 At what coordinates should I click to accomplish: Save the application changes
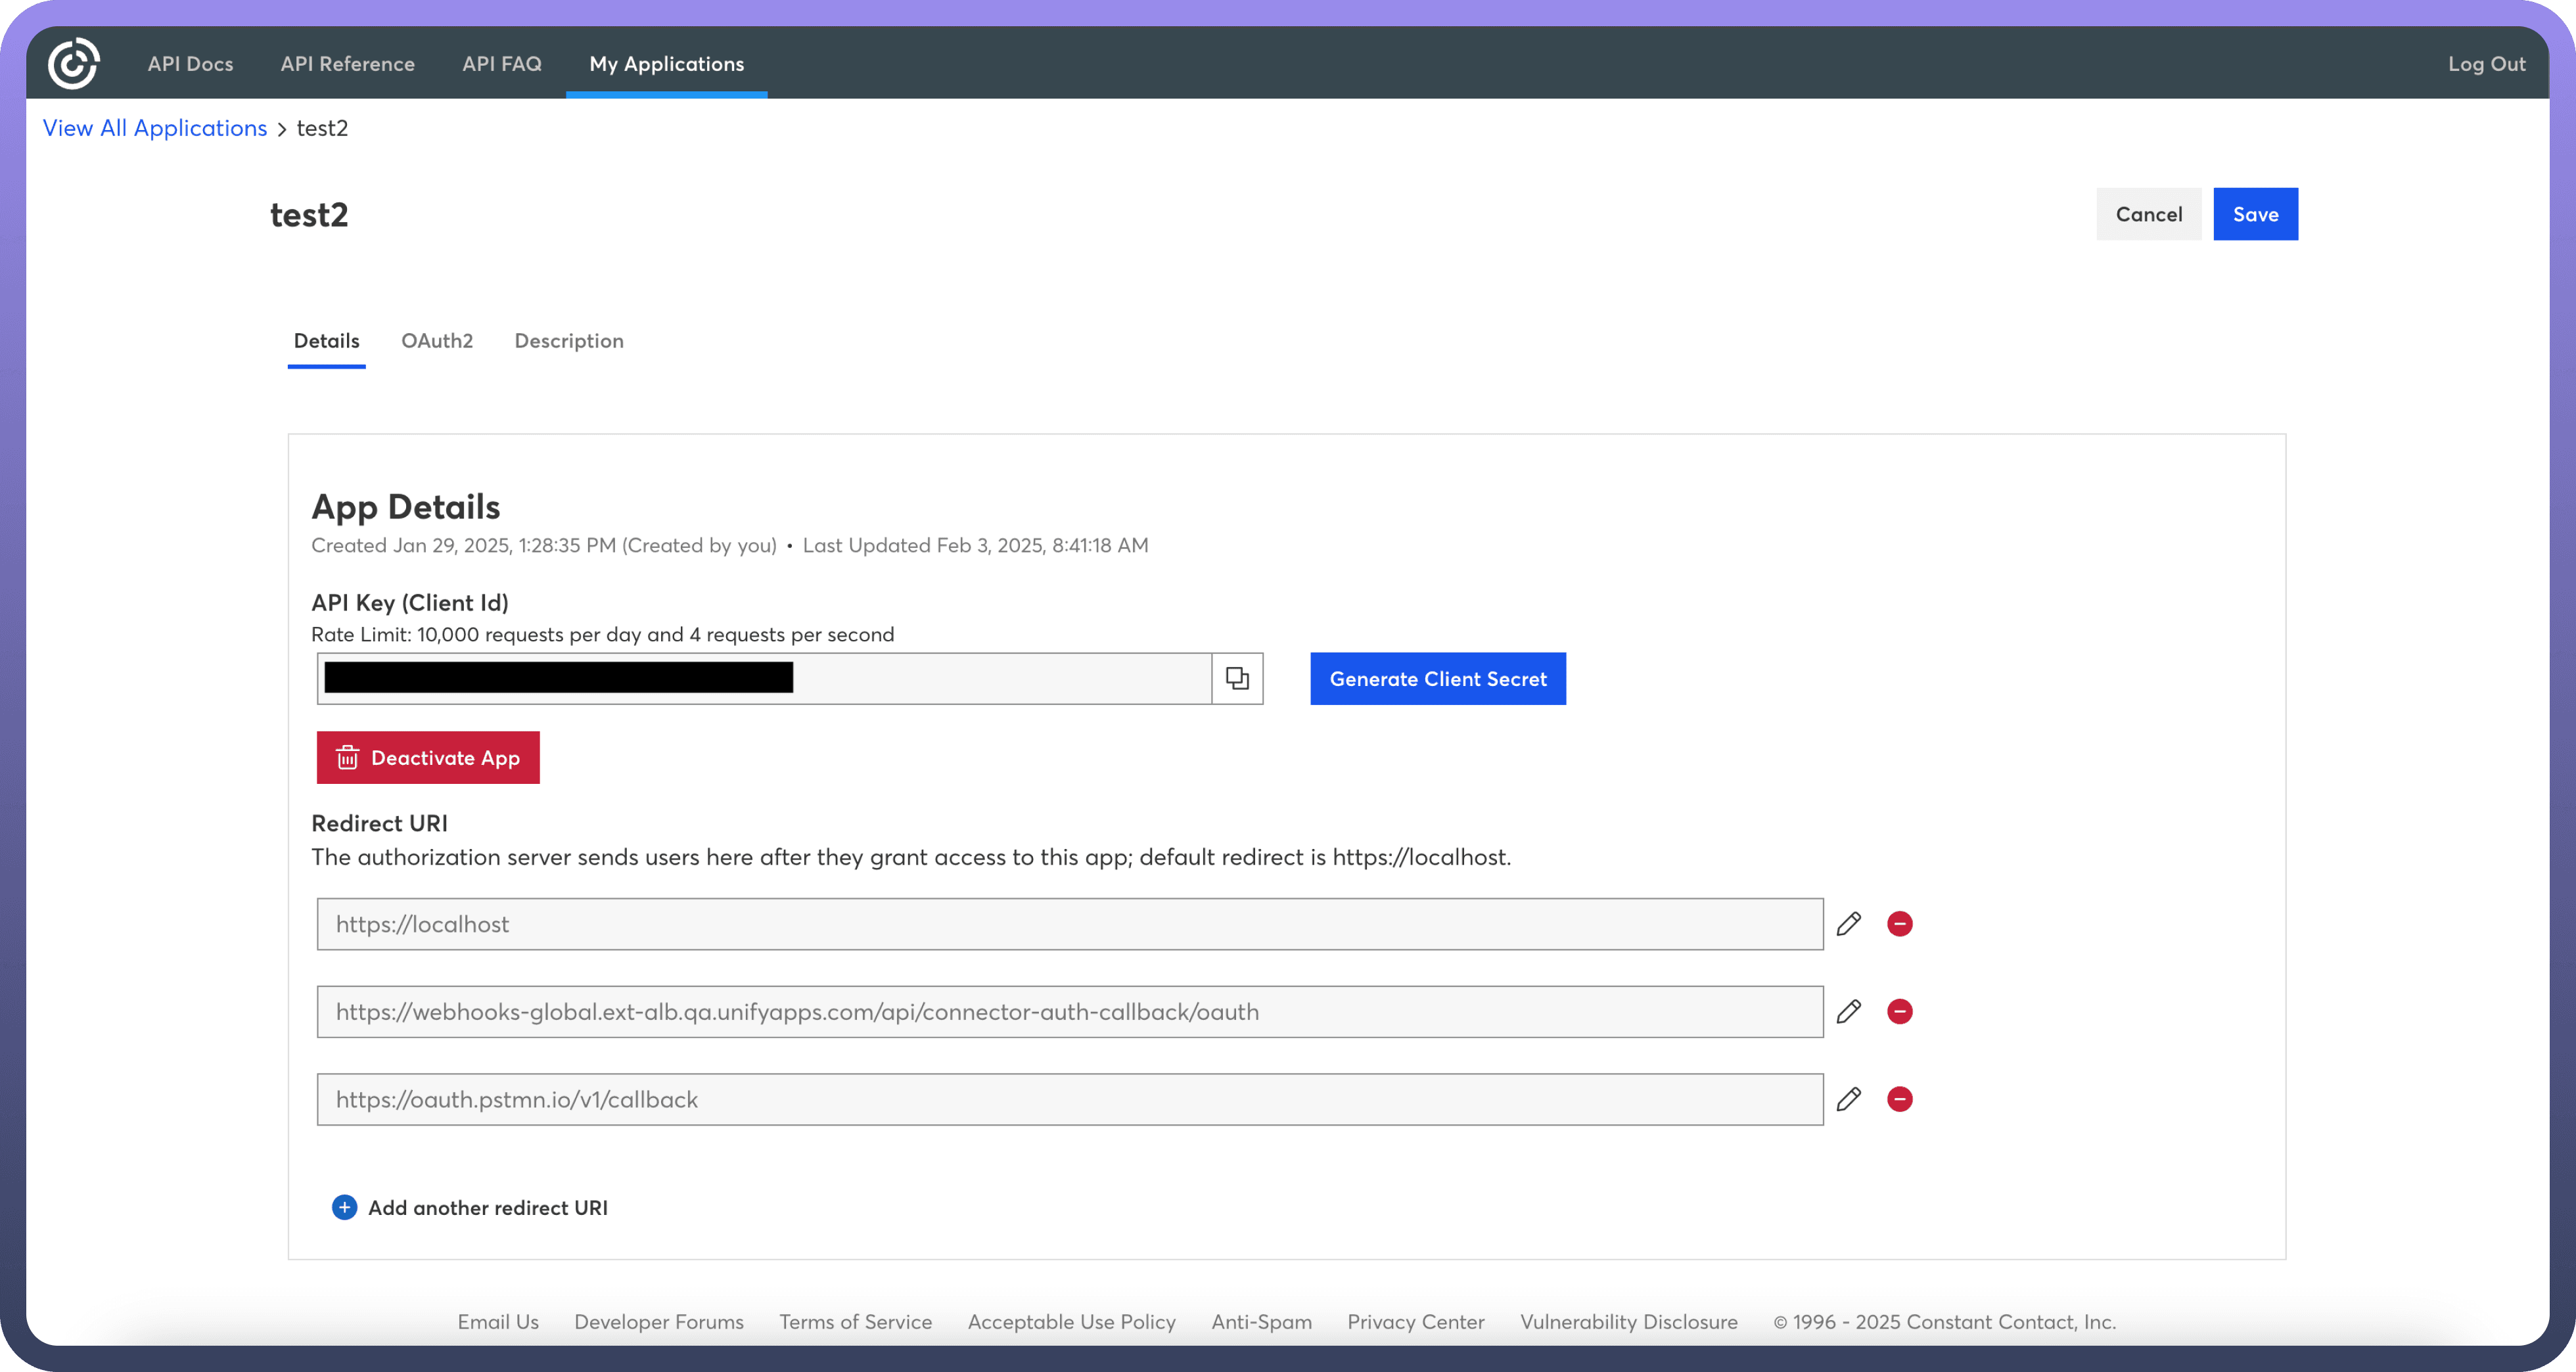click(x=2255, y=214)
